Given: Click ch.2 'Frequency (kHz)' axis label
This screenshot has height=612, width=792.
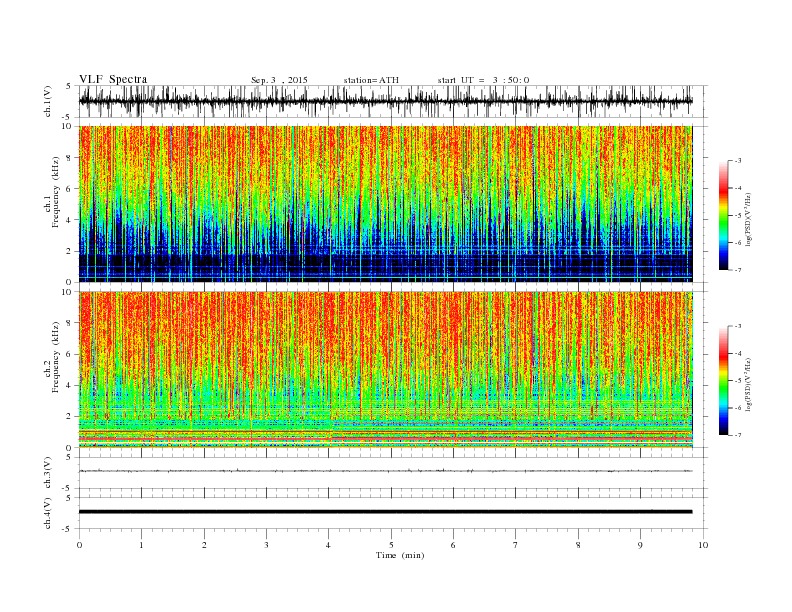Looking at the screenshot, I should [x=56, y=356].
